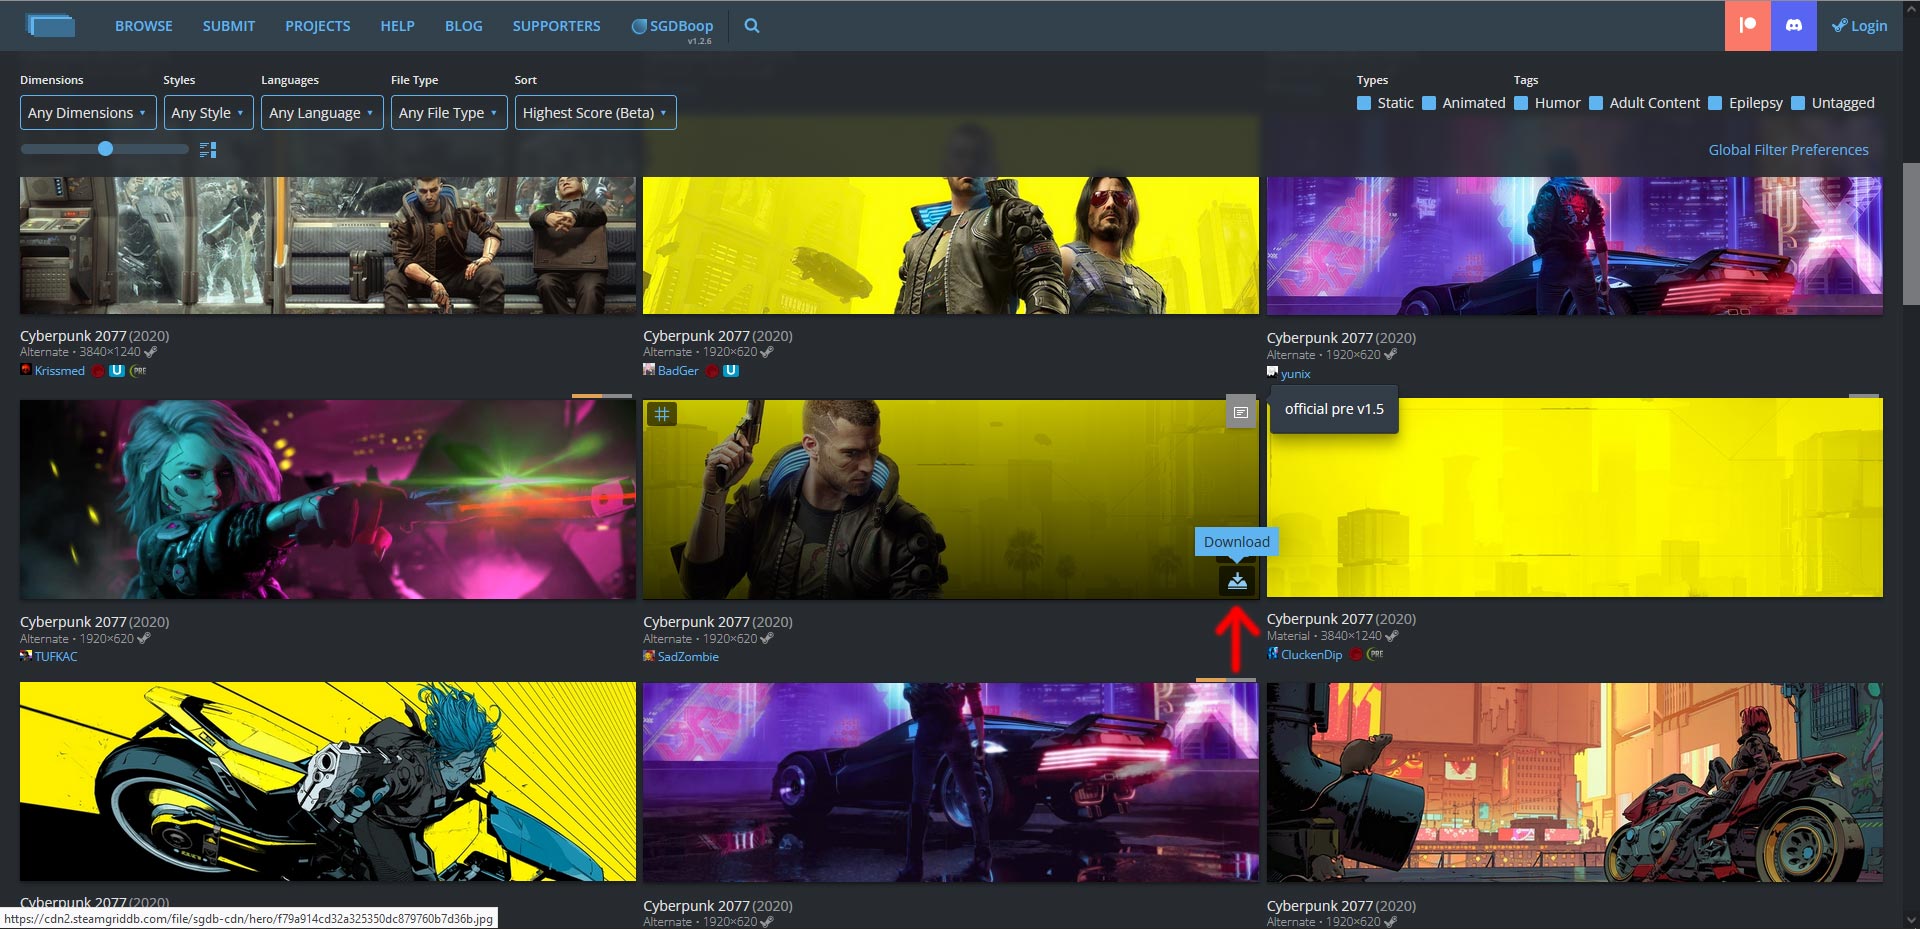Open the subway train hero by Krissmed
This screenshot has width=1920, height=929.
click(328, 245)
